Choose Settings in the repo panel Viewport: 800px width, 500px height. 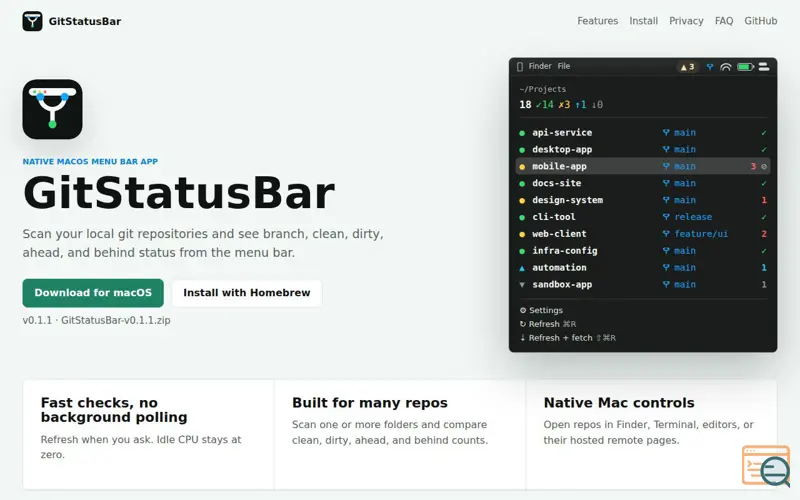541,310
